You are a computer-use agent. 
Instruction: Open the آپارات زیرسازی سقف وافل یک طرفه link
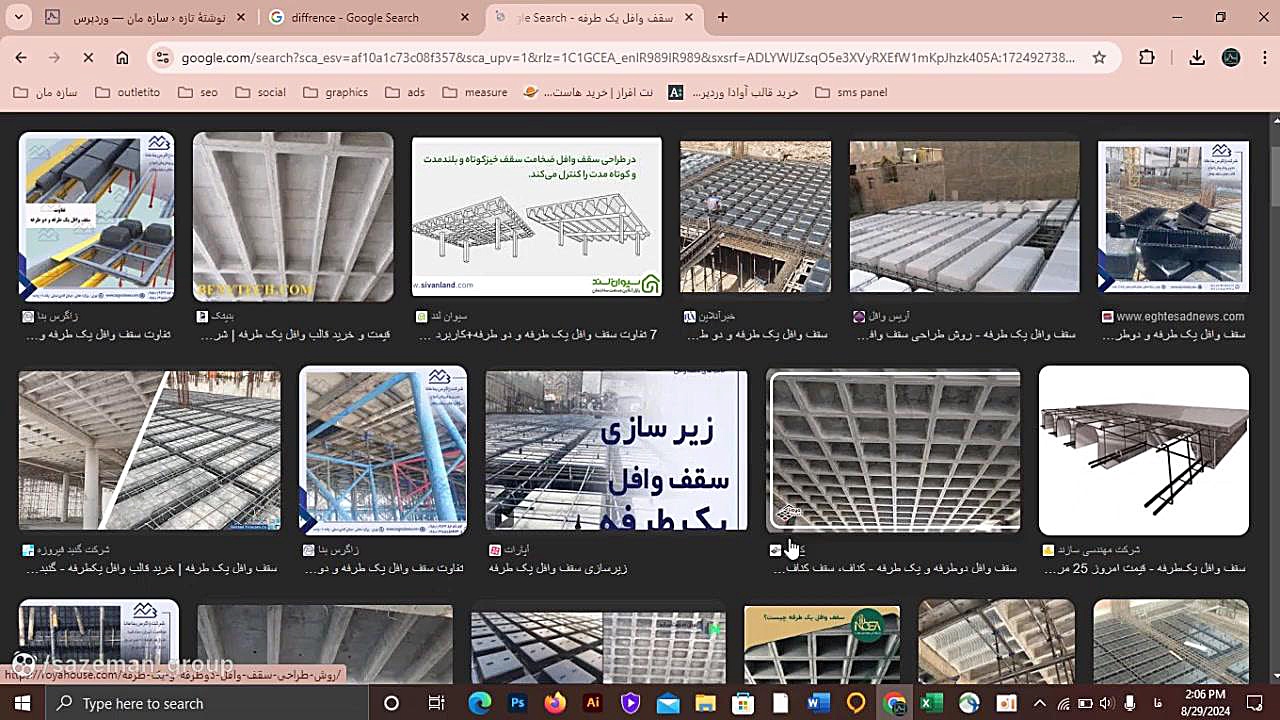click(x=558, y=568)
